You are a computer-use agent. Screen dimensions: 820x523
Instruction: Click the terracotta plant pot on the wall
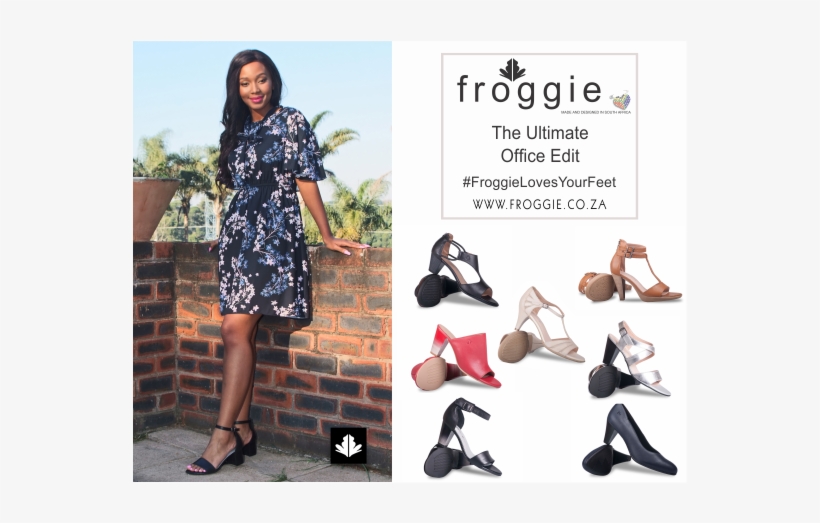point(153,209)
